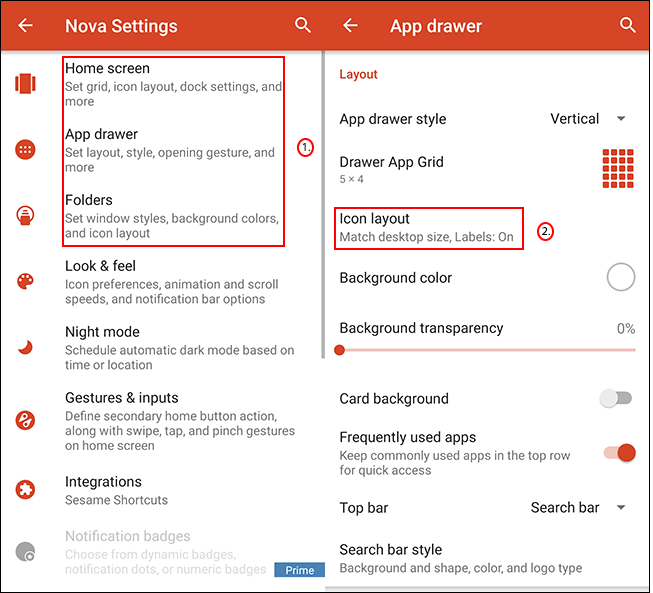Image resolution: width=653 pixels, height=593 pixels.
Task: Toggle Card background switch
Action: click(616, 399)
